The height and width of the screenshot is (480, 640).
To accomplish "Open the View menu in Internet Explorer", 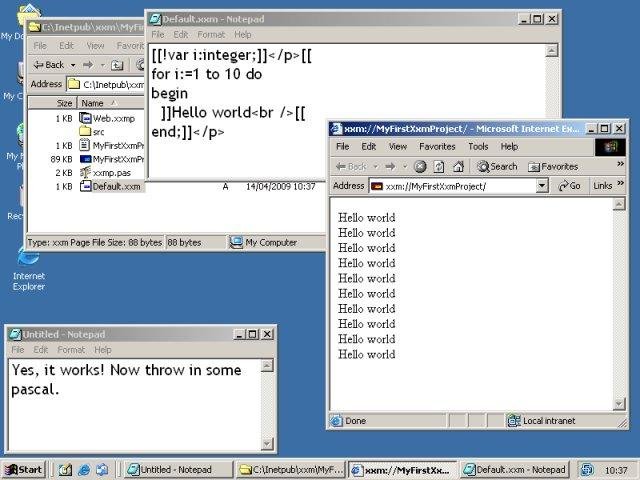I will (x=398, y=146).
